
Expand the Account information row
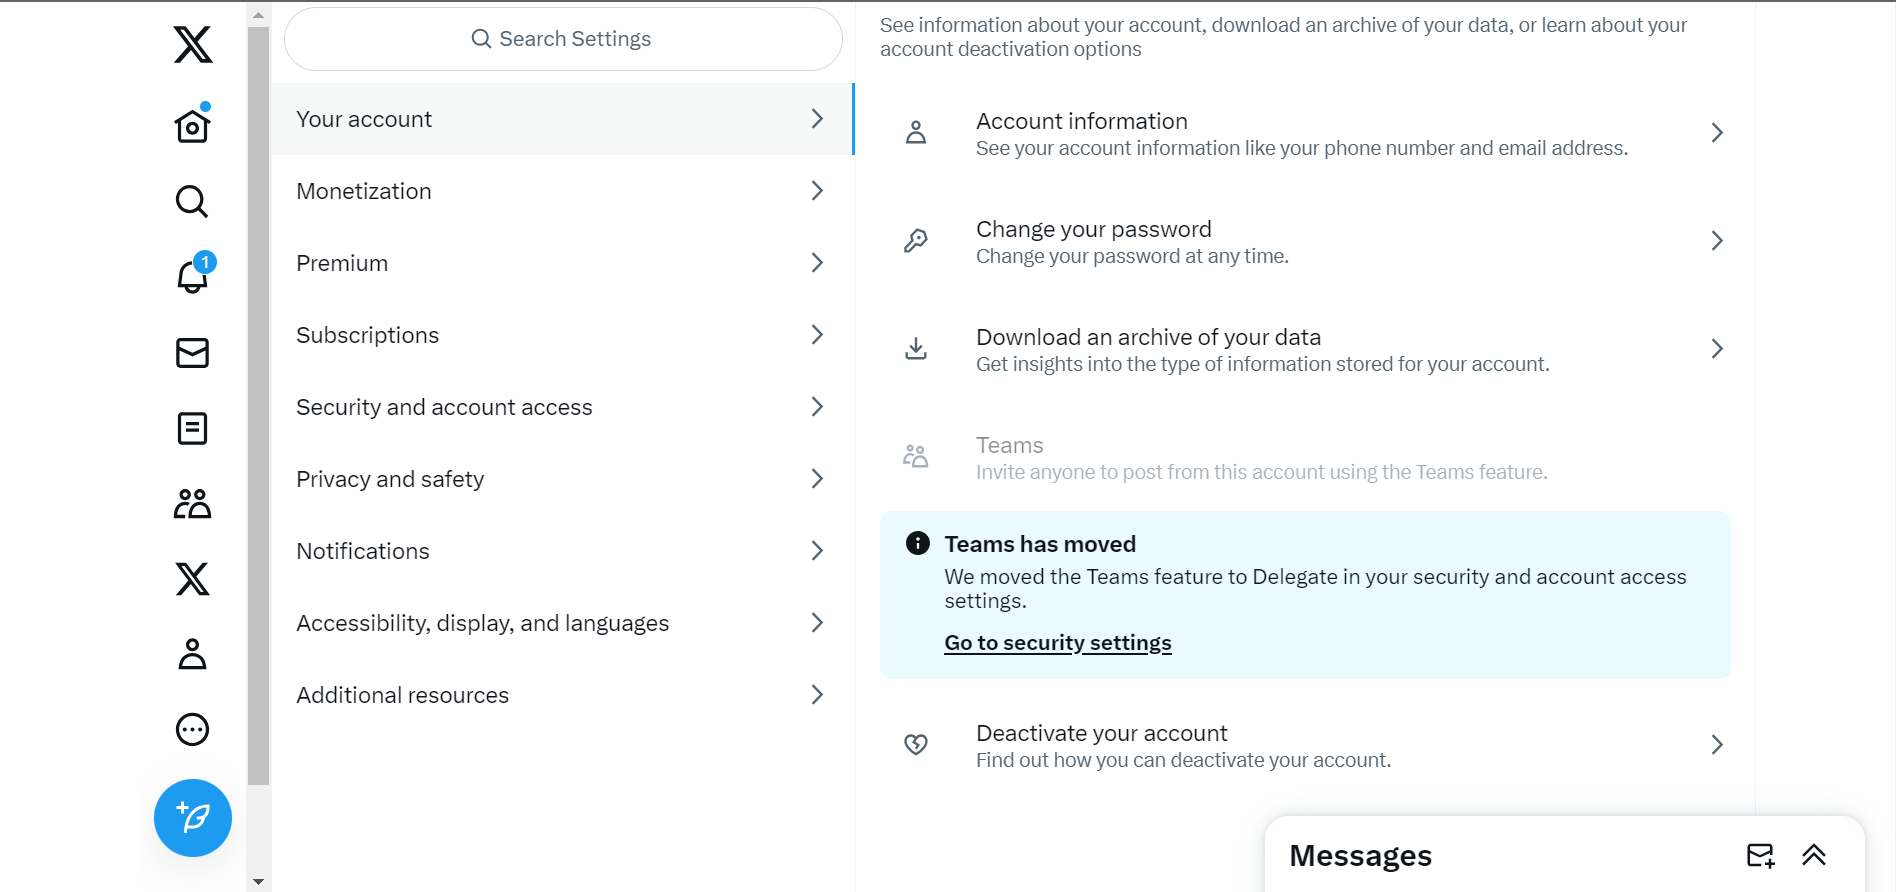pyautogui.click(x=1300, y=133)
